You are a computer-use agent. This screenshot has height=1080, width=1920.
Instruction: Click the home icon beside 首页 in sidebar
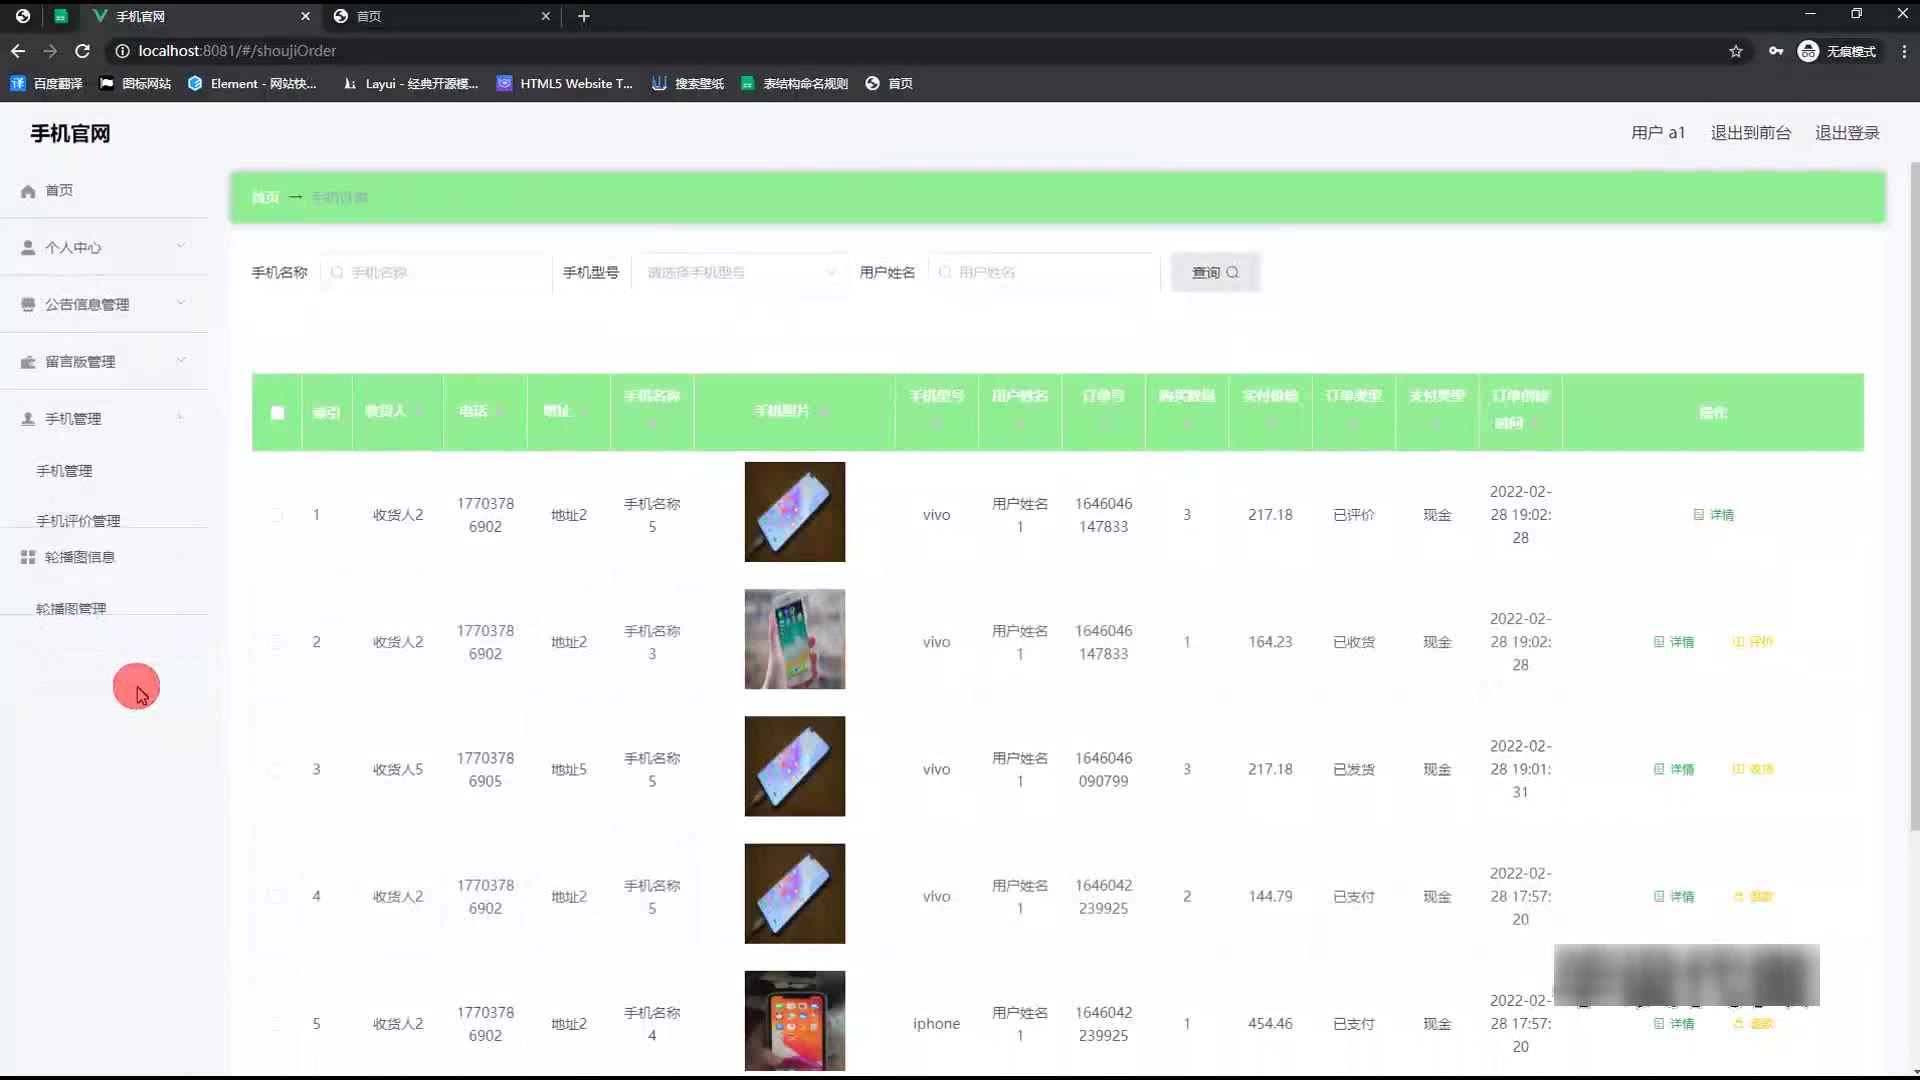tap(28, 191)
